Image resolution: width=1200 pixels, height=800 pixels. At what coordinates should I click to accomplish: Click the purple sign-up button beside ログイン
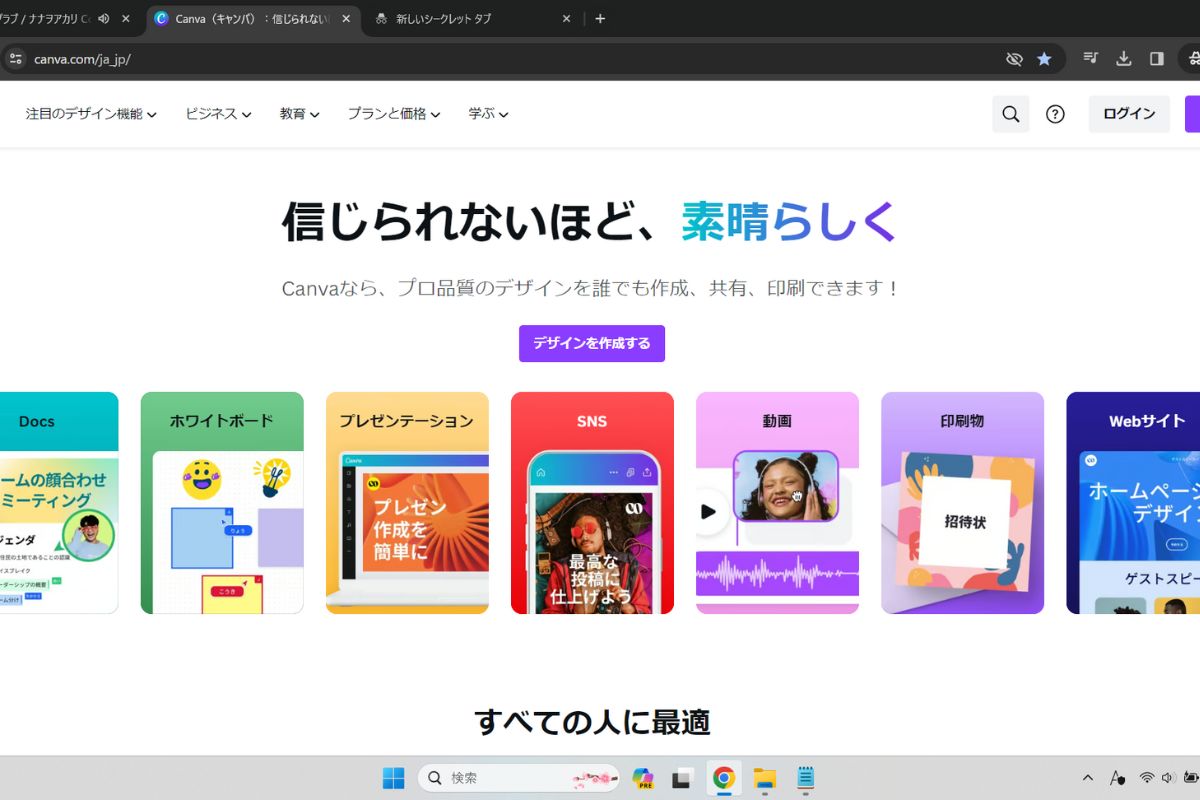coord(1192,114)
